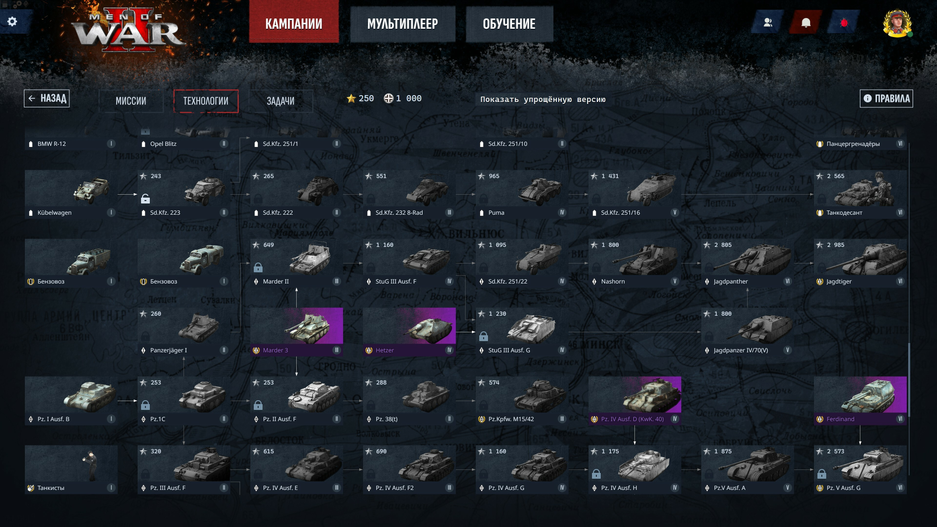Switch to the Миссии tab
The height and width of the screenshot is (527, 937).
coord(131,100)
